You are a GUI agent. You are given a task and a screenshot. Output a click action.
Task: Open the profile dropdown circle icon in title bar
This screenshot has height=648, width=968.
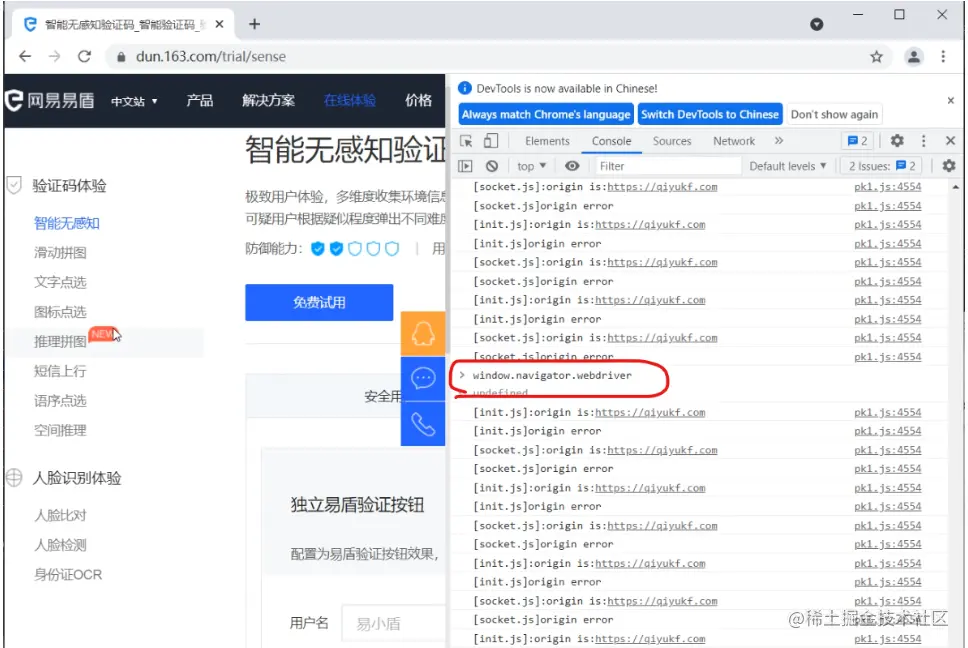(x=816, y=24)
